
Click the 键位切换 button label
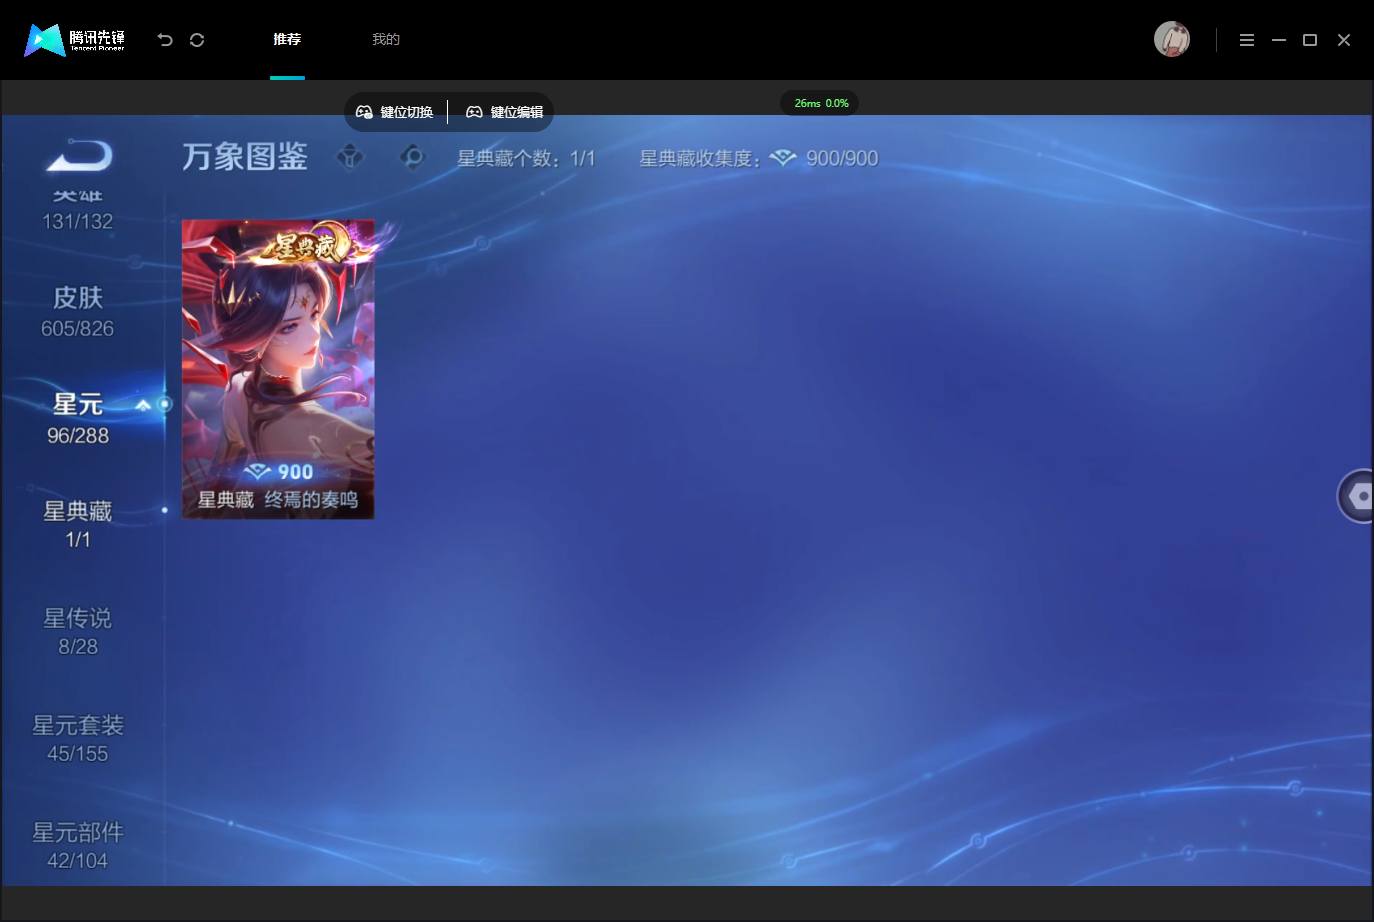[407, 112]
